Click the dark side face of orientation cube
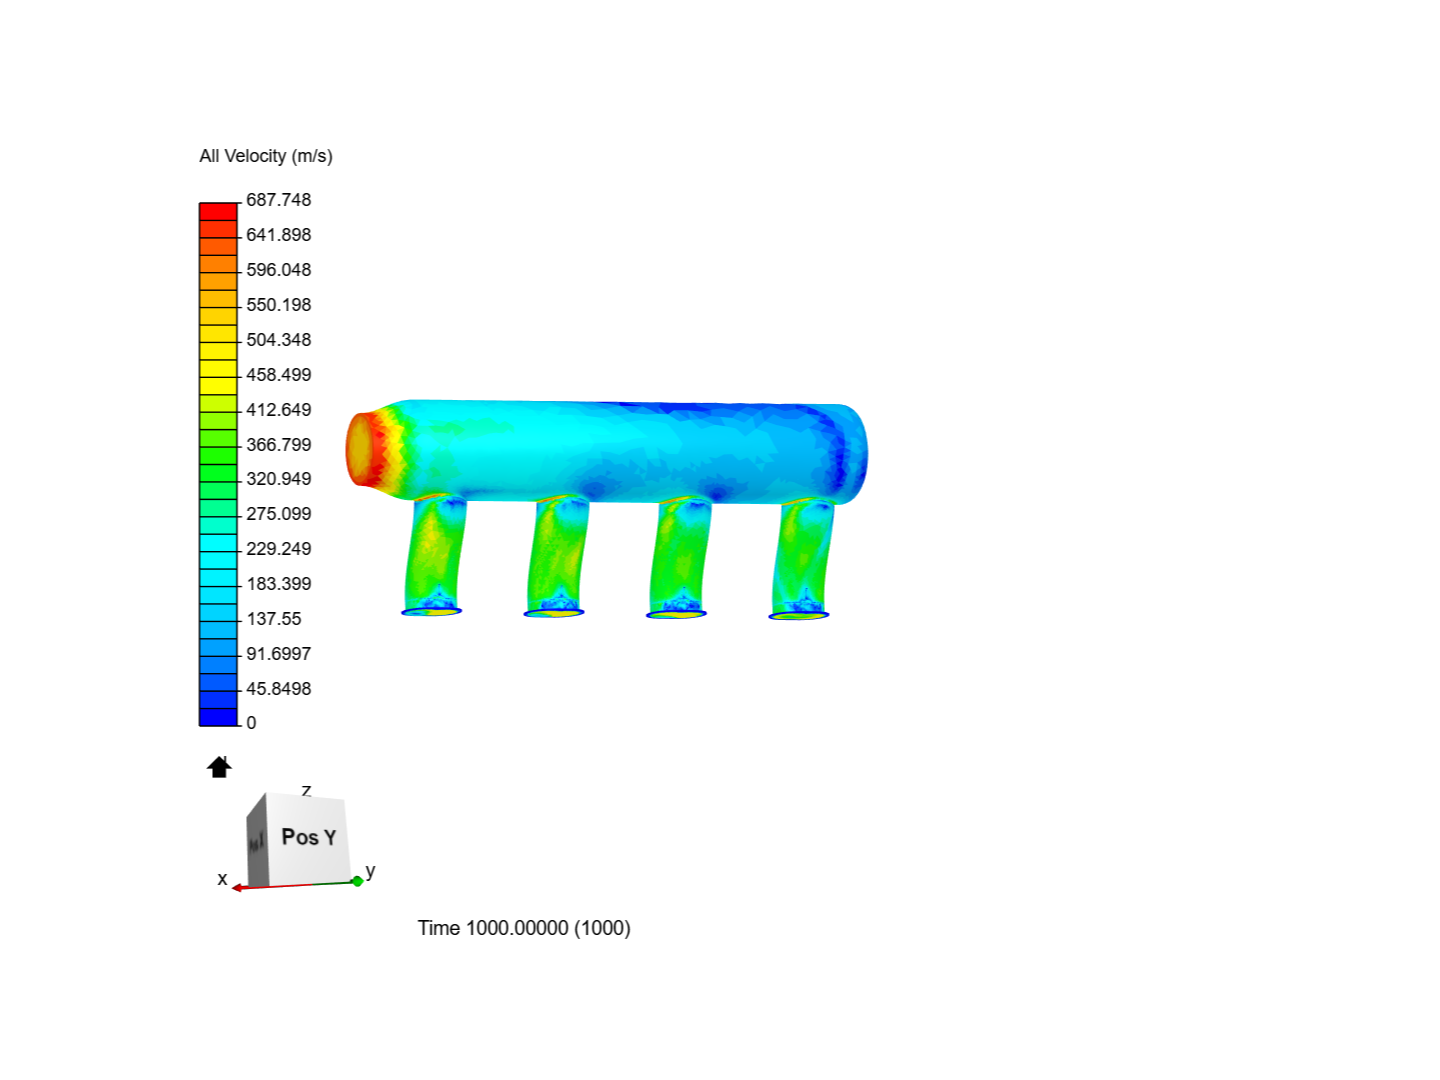Image resolution: width=1440 pixels, height=1080 pixels. click(x=257, y=841)
